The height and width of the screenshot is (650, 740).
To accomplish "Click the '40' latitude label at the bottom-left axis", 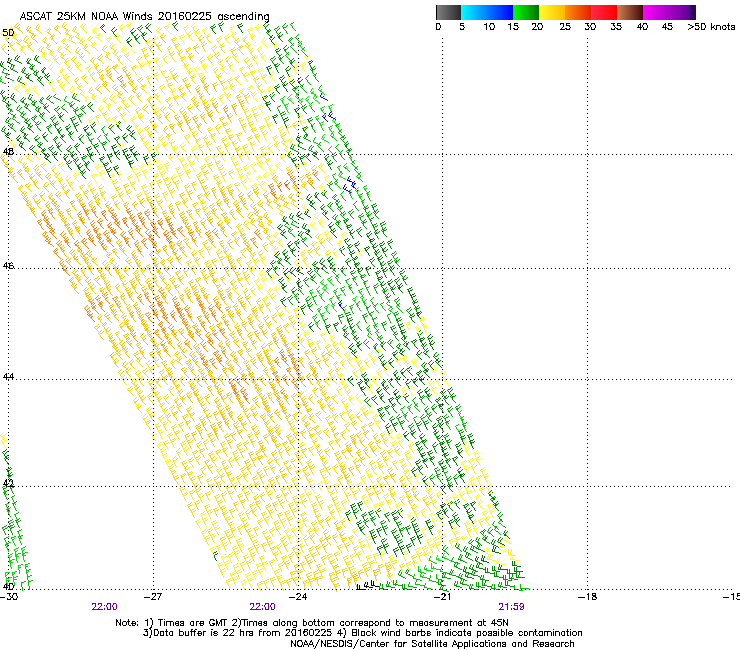I will pos(8,586).
